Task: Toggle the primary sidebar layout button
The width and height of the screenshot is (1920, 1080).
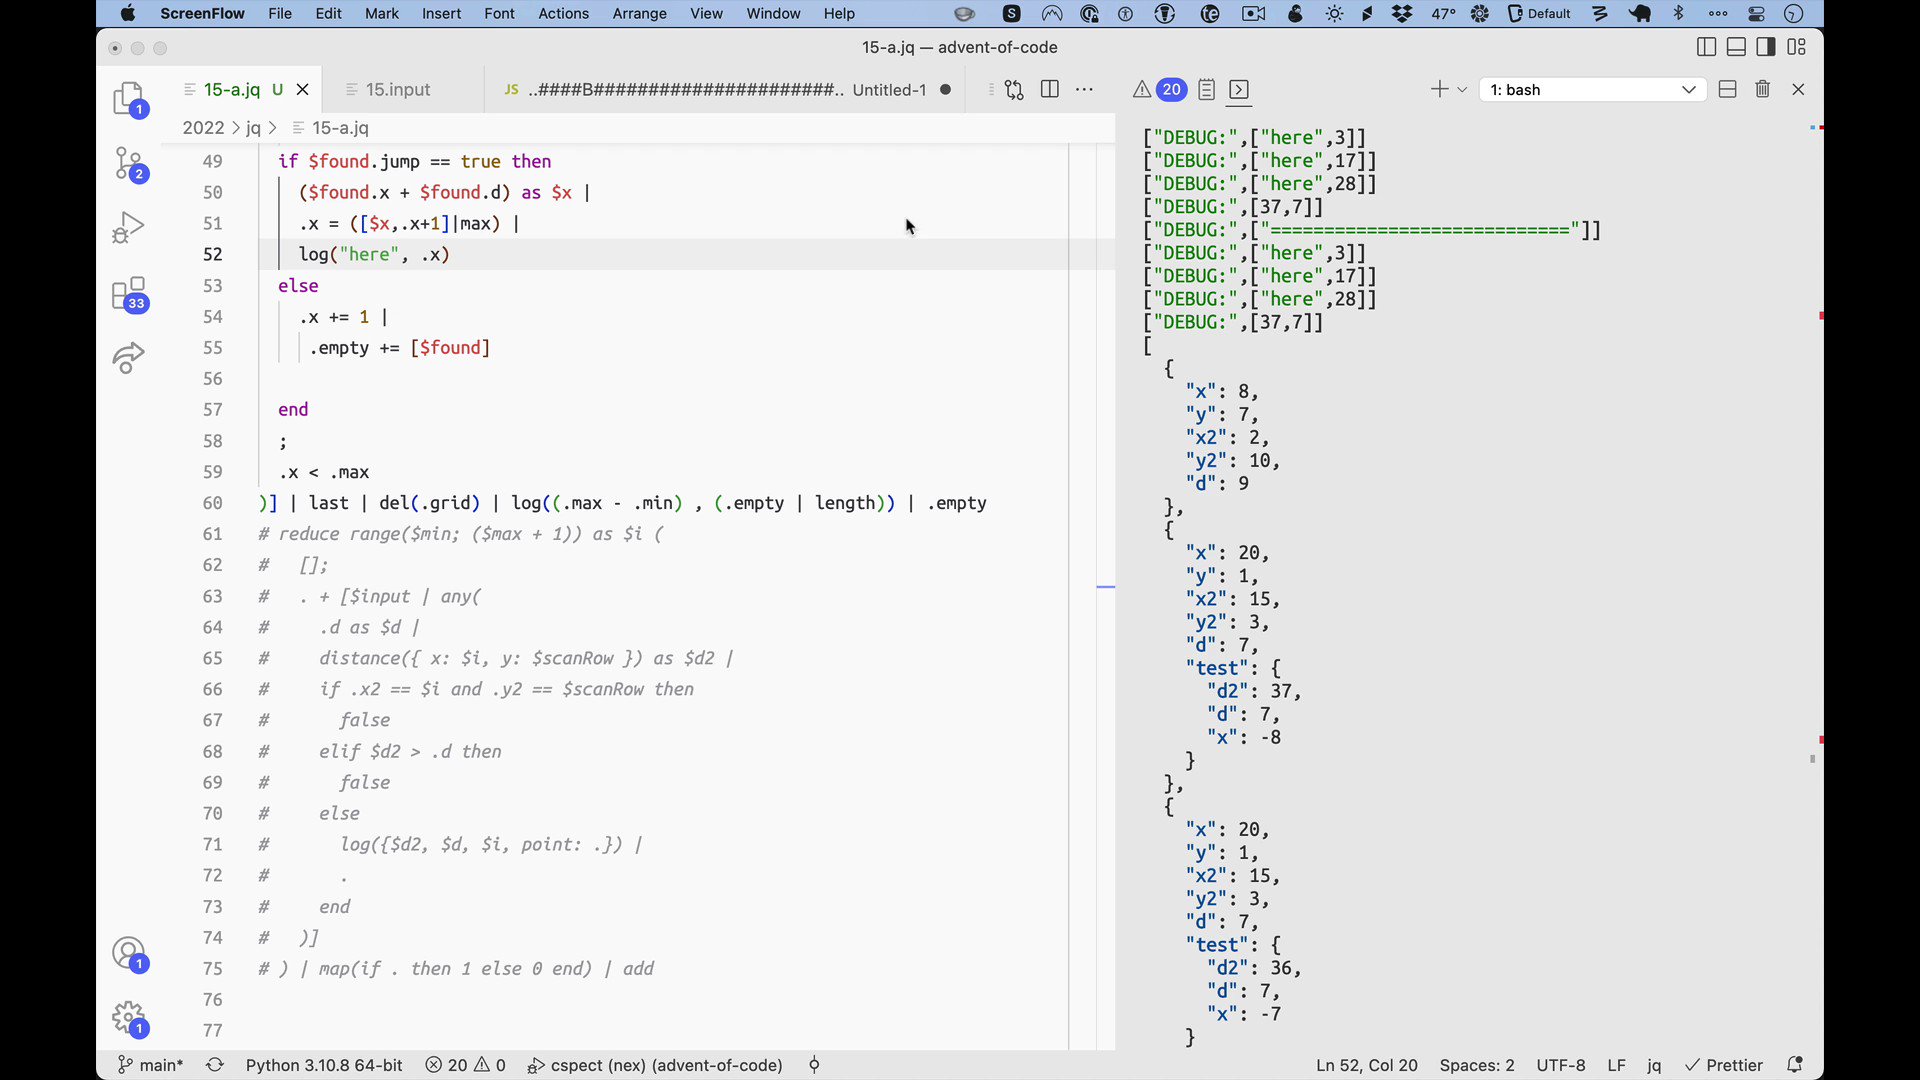Action: coord(1706,47)
